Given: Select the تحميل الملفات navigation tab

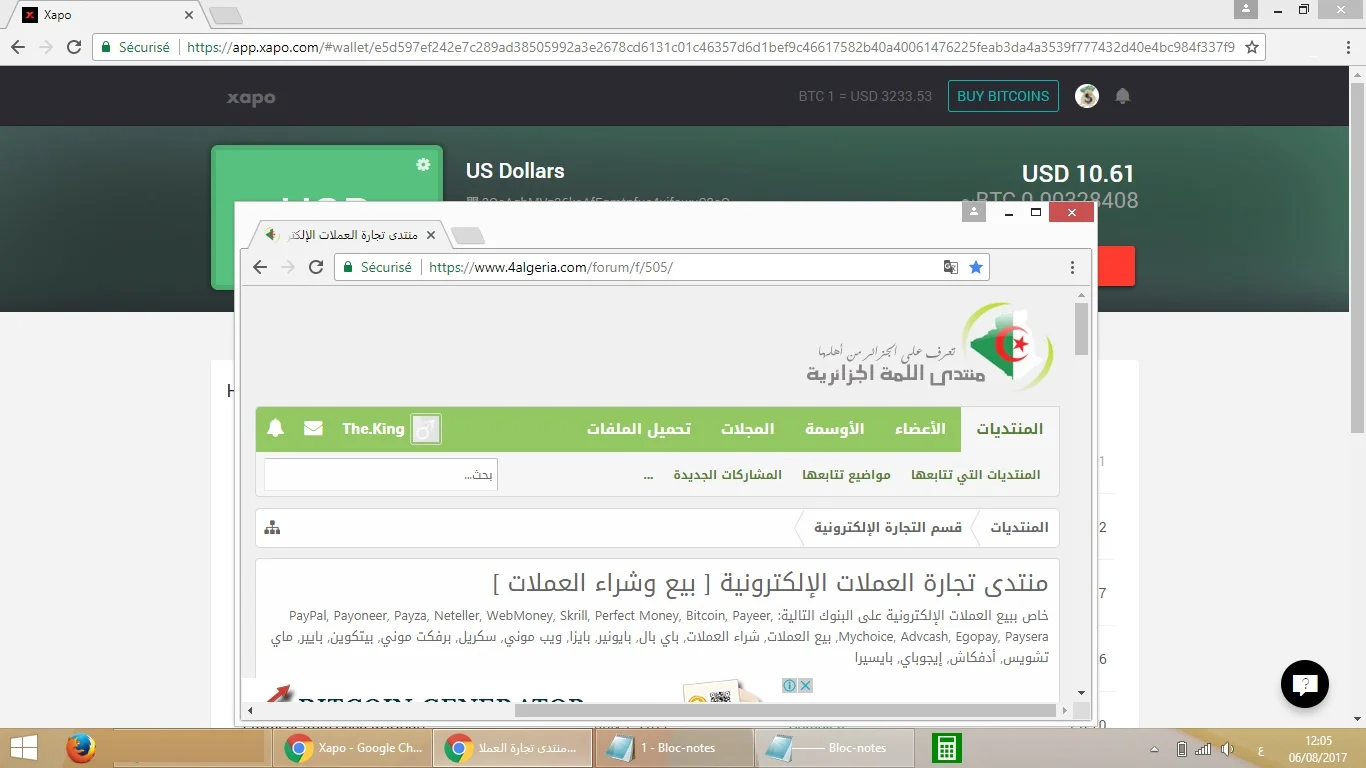Looking at the screenshot, I should tap(639, 429).
